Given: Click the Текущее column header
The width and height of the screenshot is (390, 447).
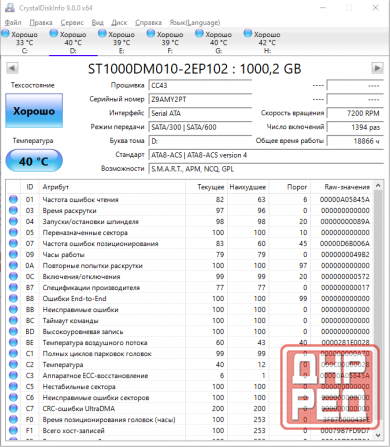Looking at the screenshot, I should (x=206, y=187).
